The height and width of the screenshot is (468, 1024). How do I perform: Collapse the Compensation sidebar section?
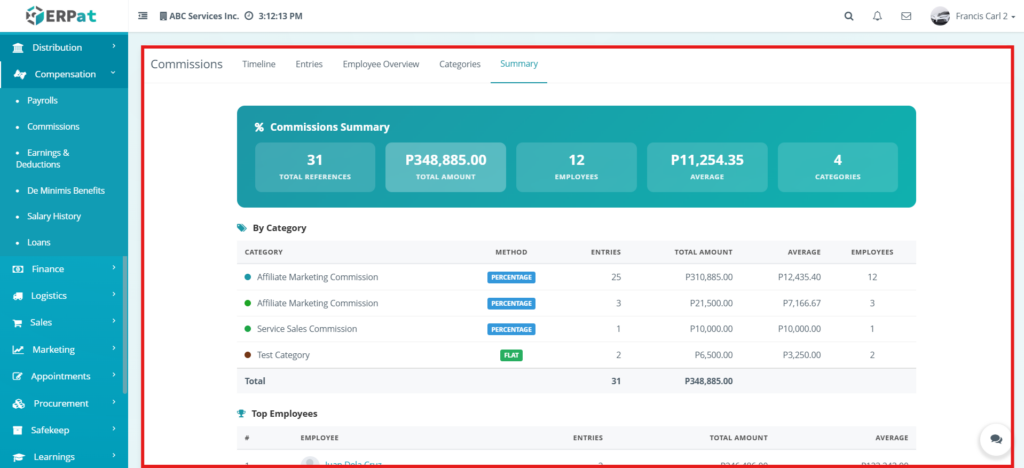coord(64,74)
